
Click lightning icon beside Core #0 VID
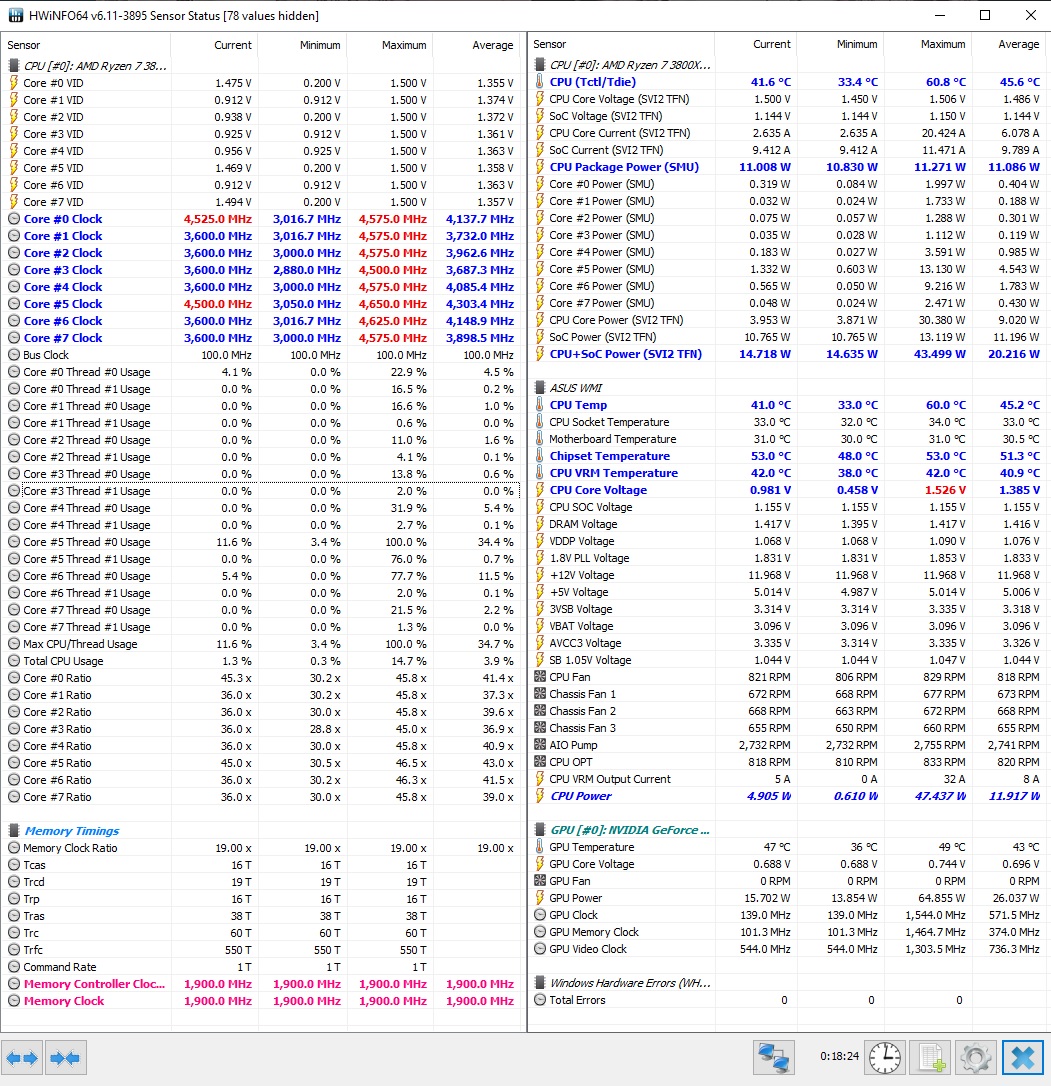[13, 82]
